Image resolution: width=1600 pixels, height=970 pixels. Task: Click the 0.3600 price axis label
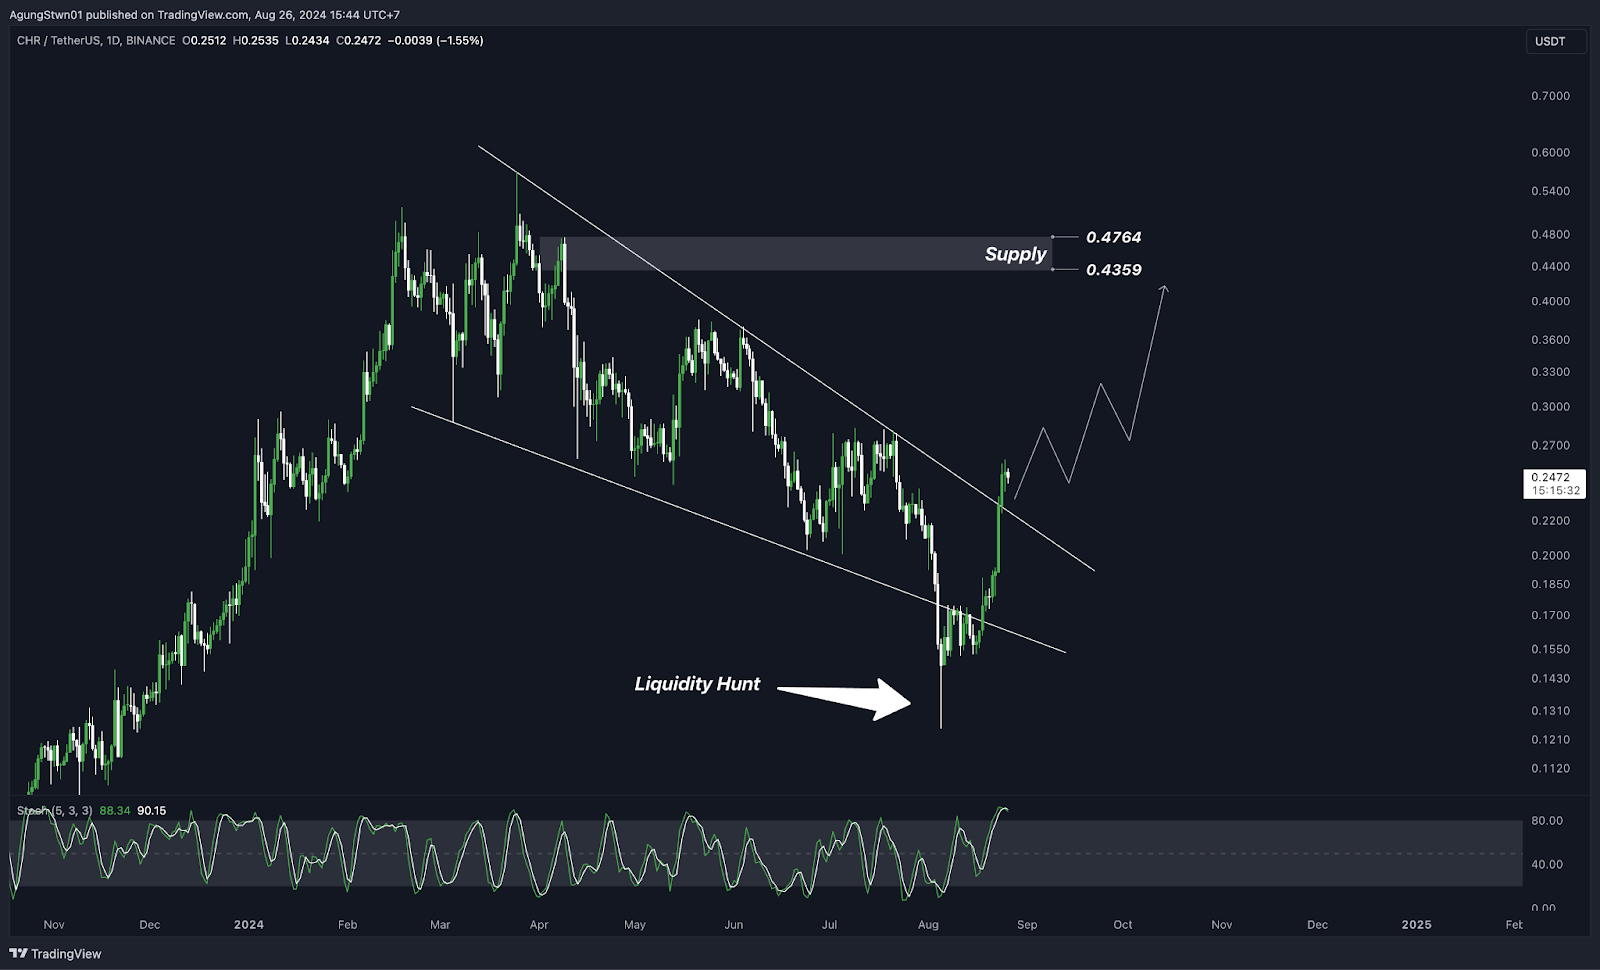(x=1550, y=340)
